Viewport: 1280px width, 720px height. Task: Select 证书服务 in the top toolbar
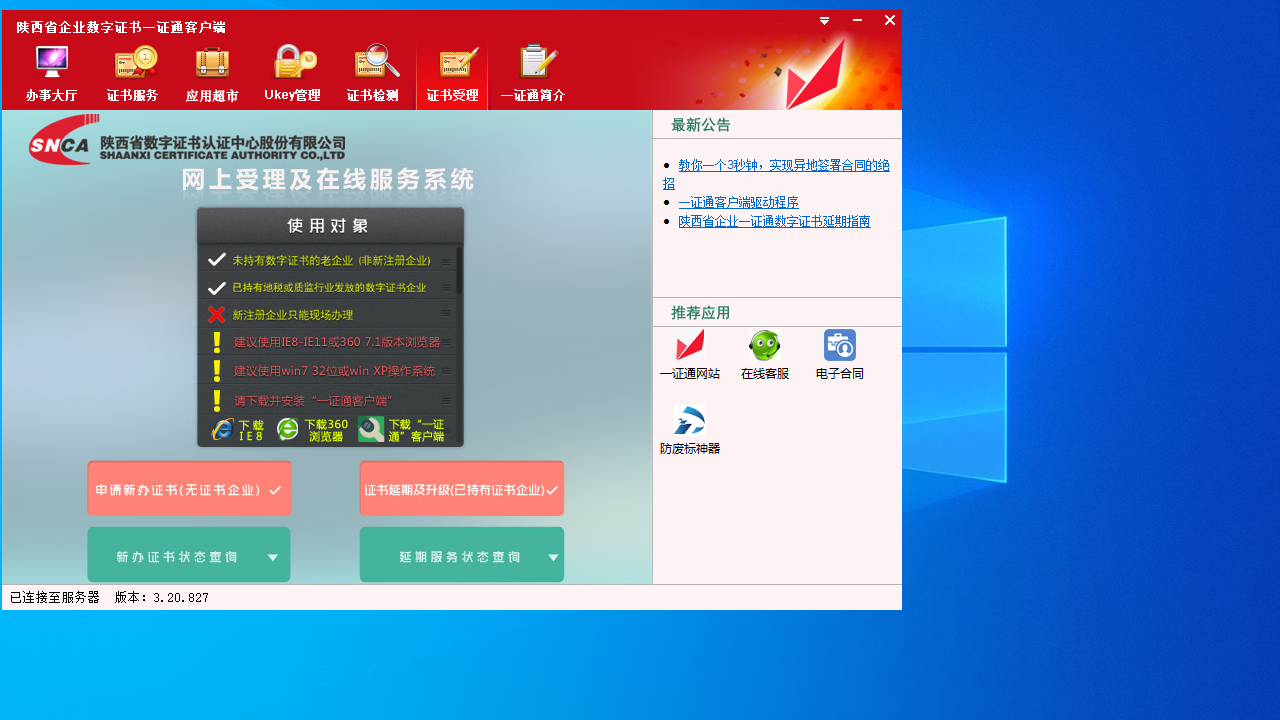click(132, 72)
